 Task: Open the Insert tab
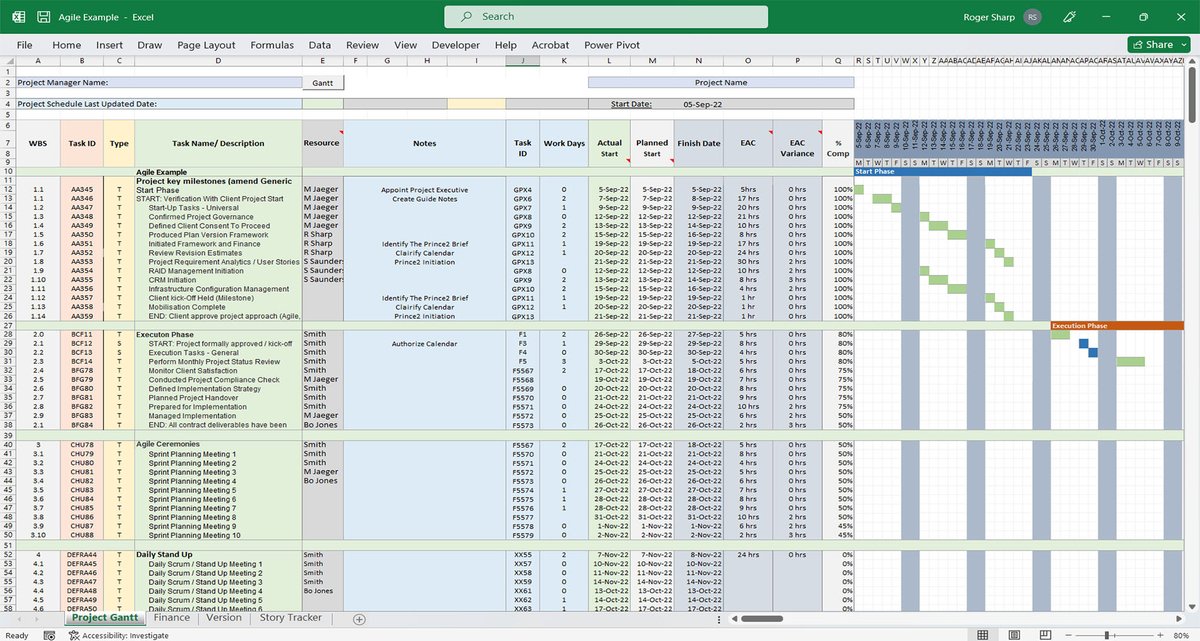[110, 45]
